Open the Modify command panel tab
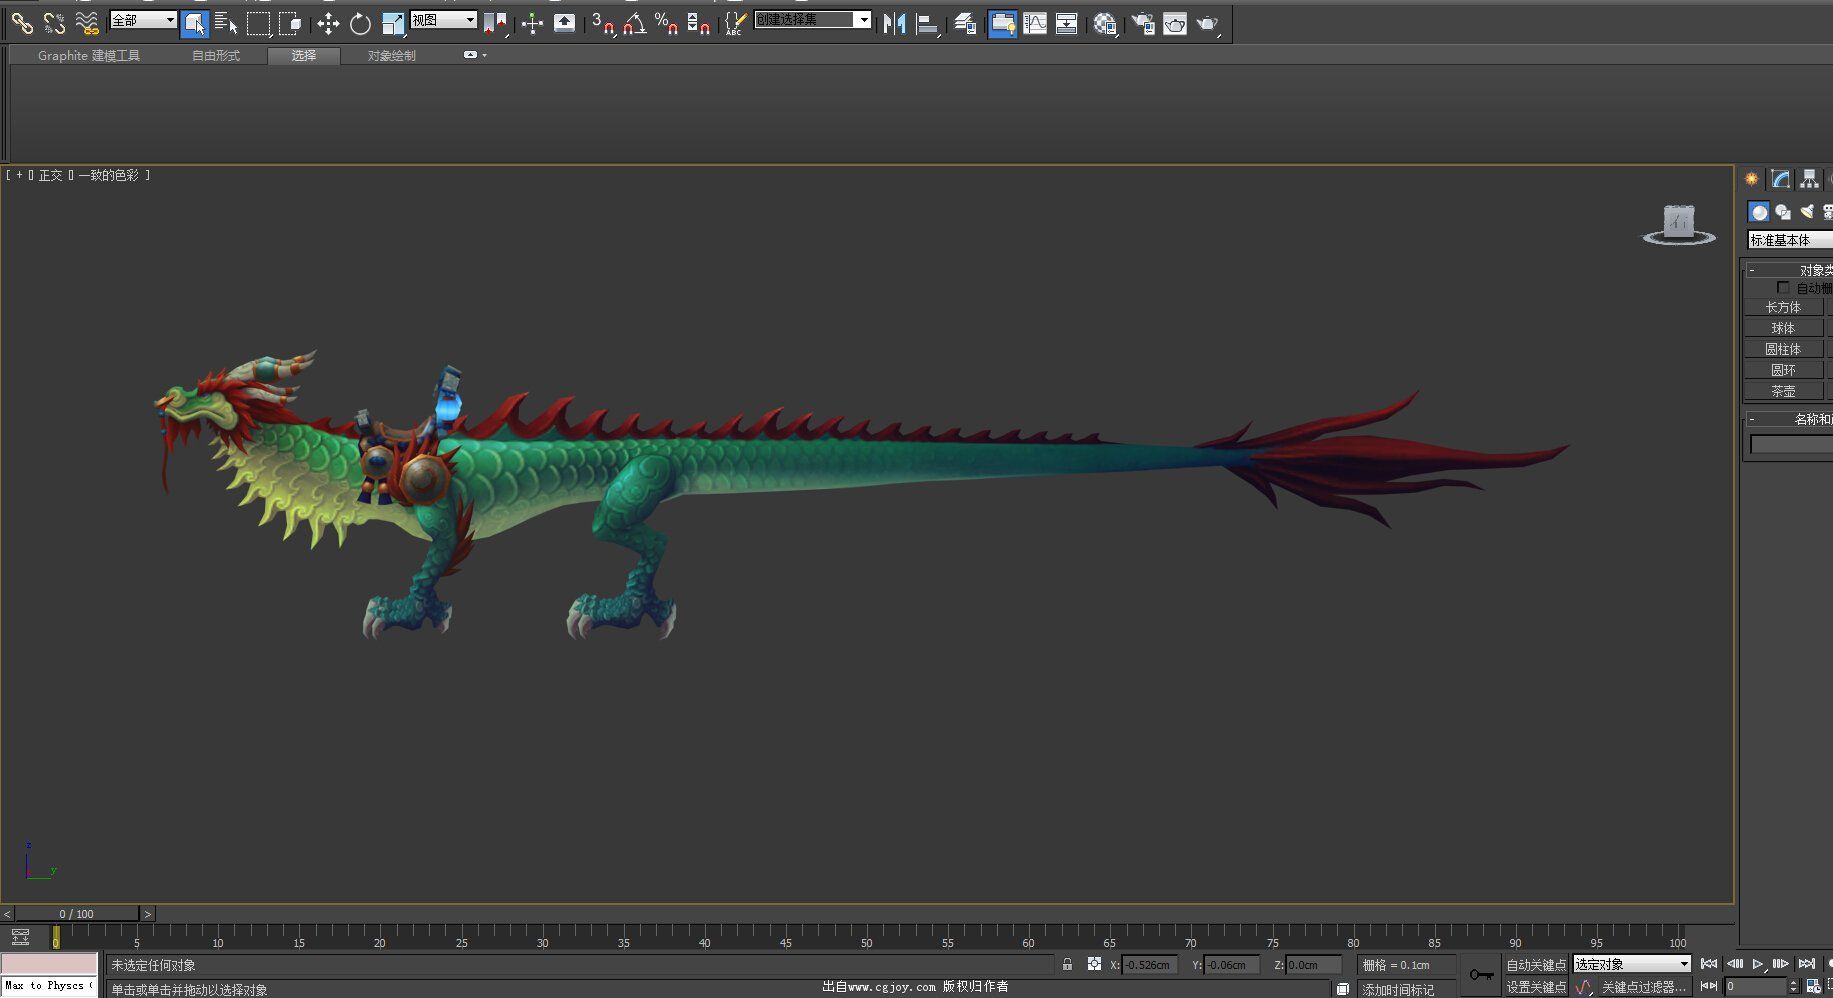Screen dimensions: 1833x998 coord(1781,179)
